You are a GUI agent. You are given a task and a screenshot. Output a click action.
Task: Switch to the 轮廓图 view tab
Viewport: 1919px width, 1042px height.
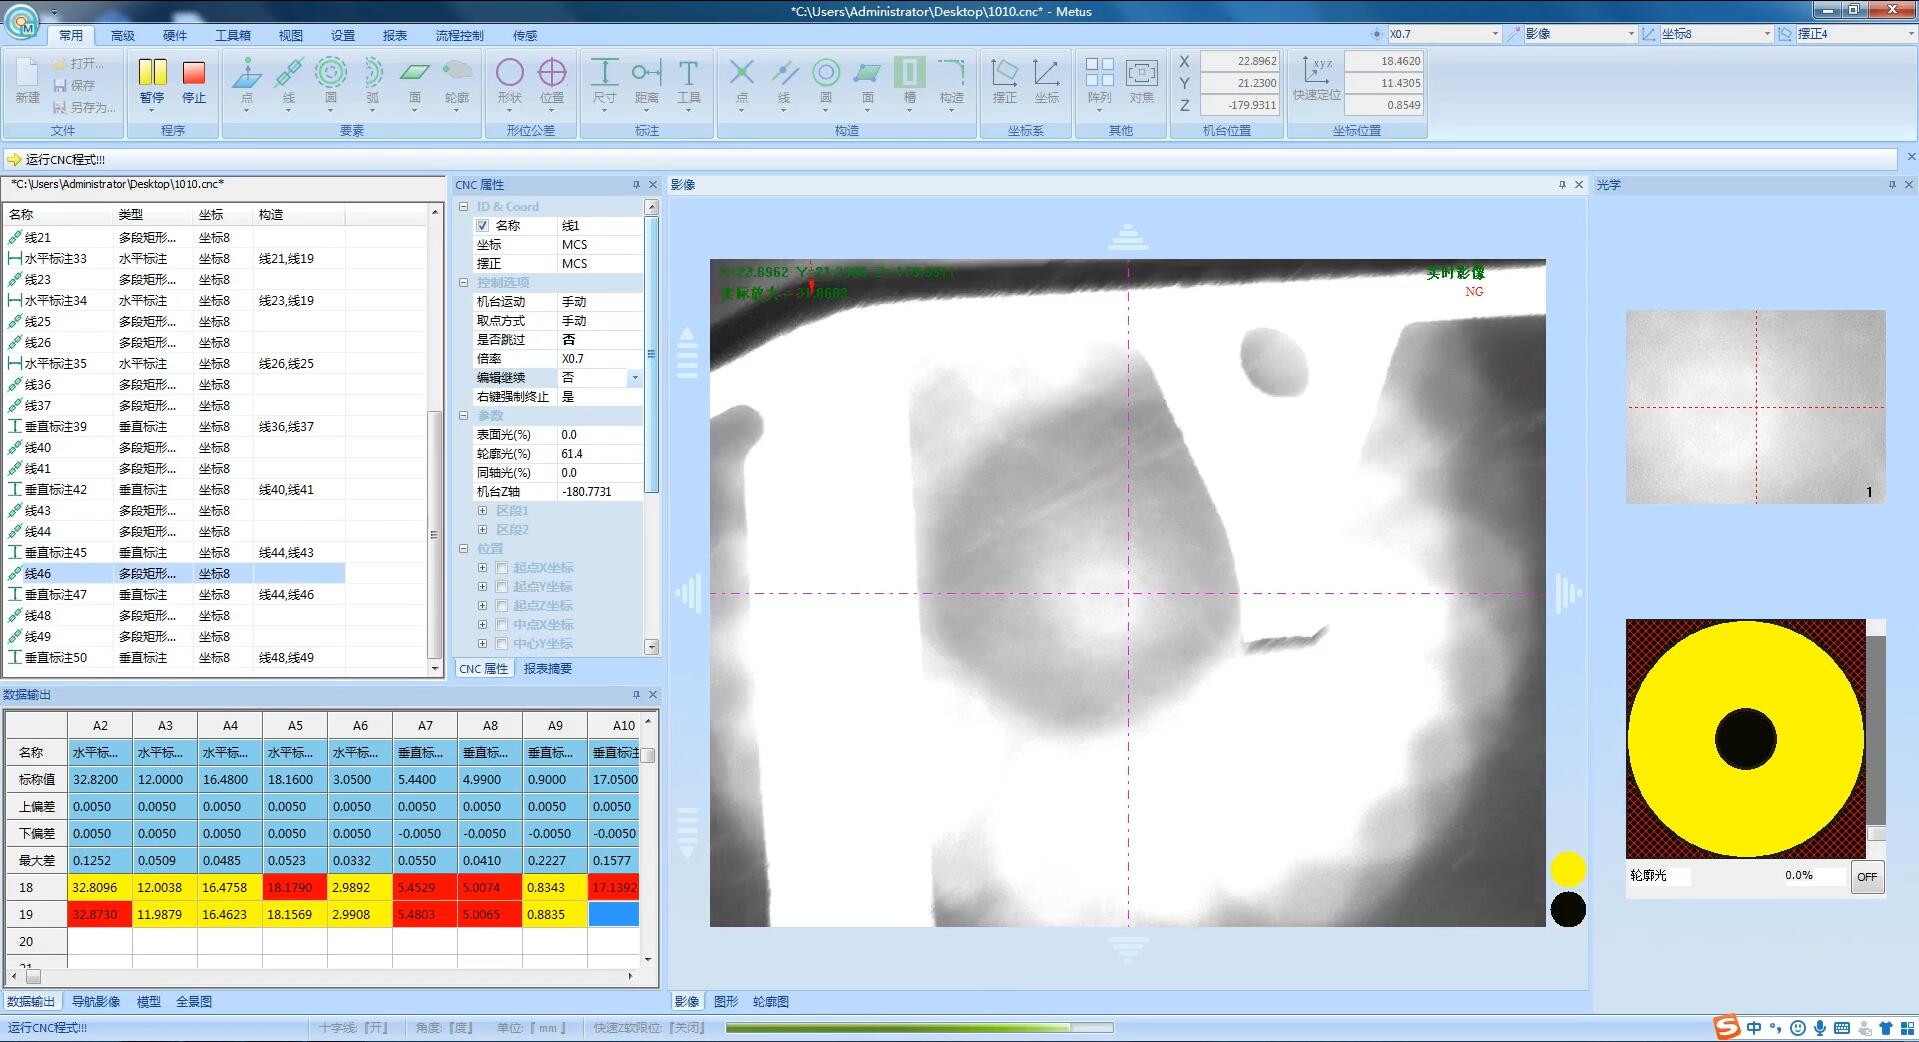coord(770,1001)
